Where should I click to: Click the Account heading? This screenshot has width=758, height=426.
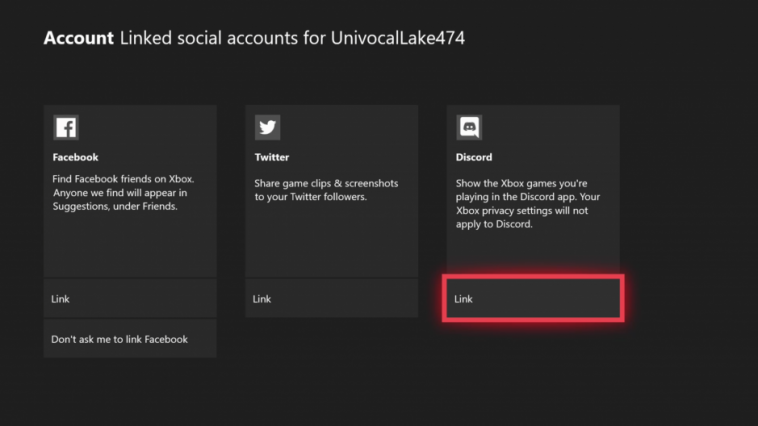click(78, 38)
